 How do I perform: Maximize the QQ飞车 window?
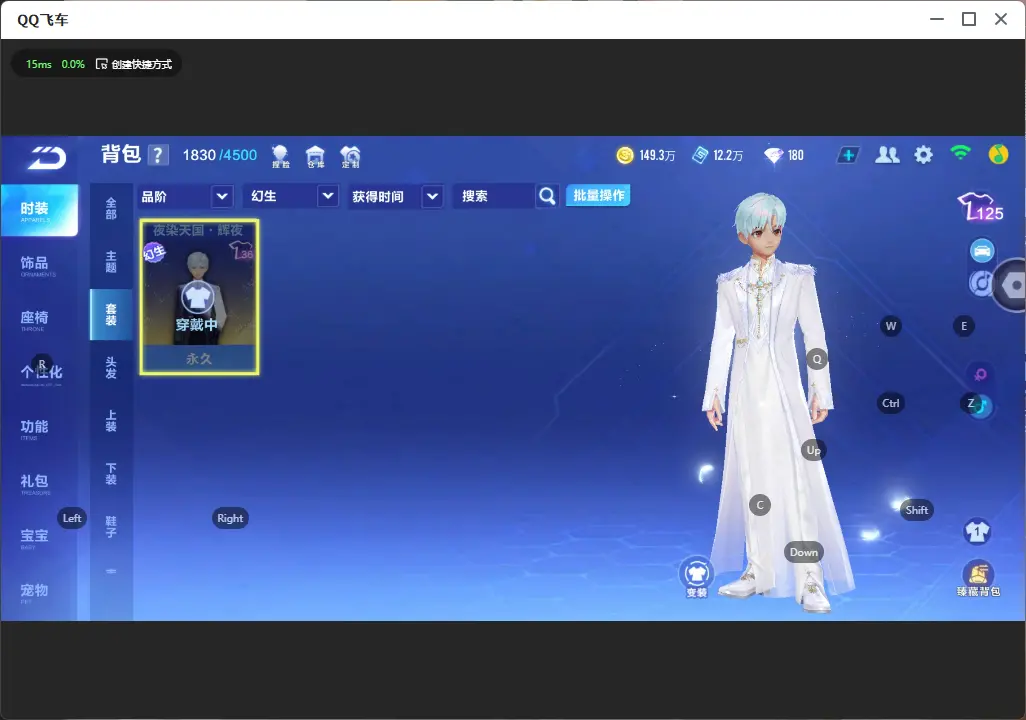click(x=969, y=19)
